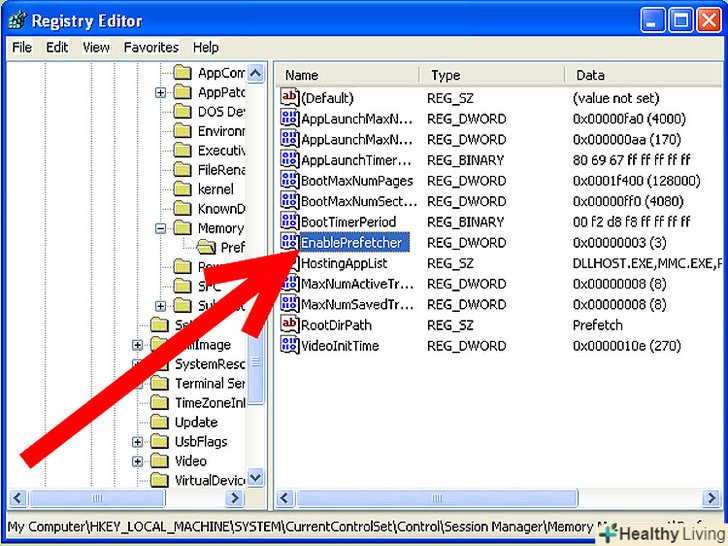This screenshot has height=546, width=728.
Task: Click the Update folder icon
Action: 159,422
